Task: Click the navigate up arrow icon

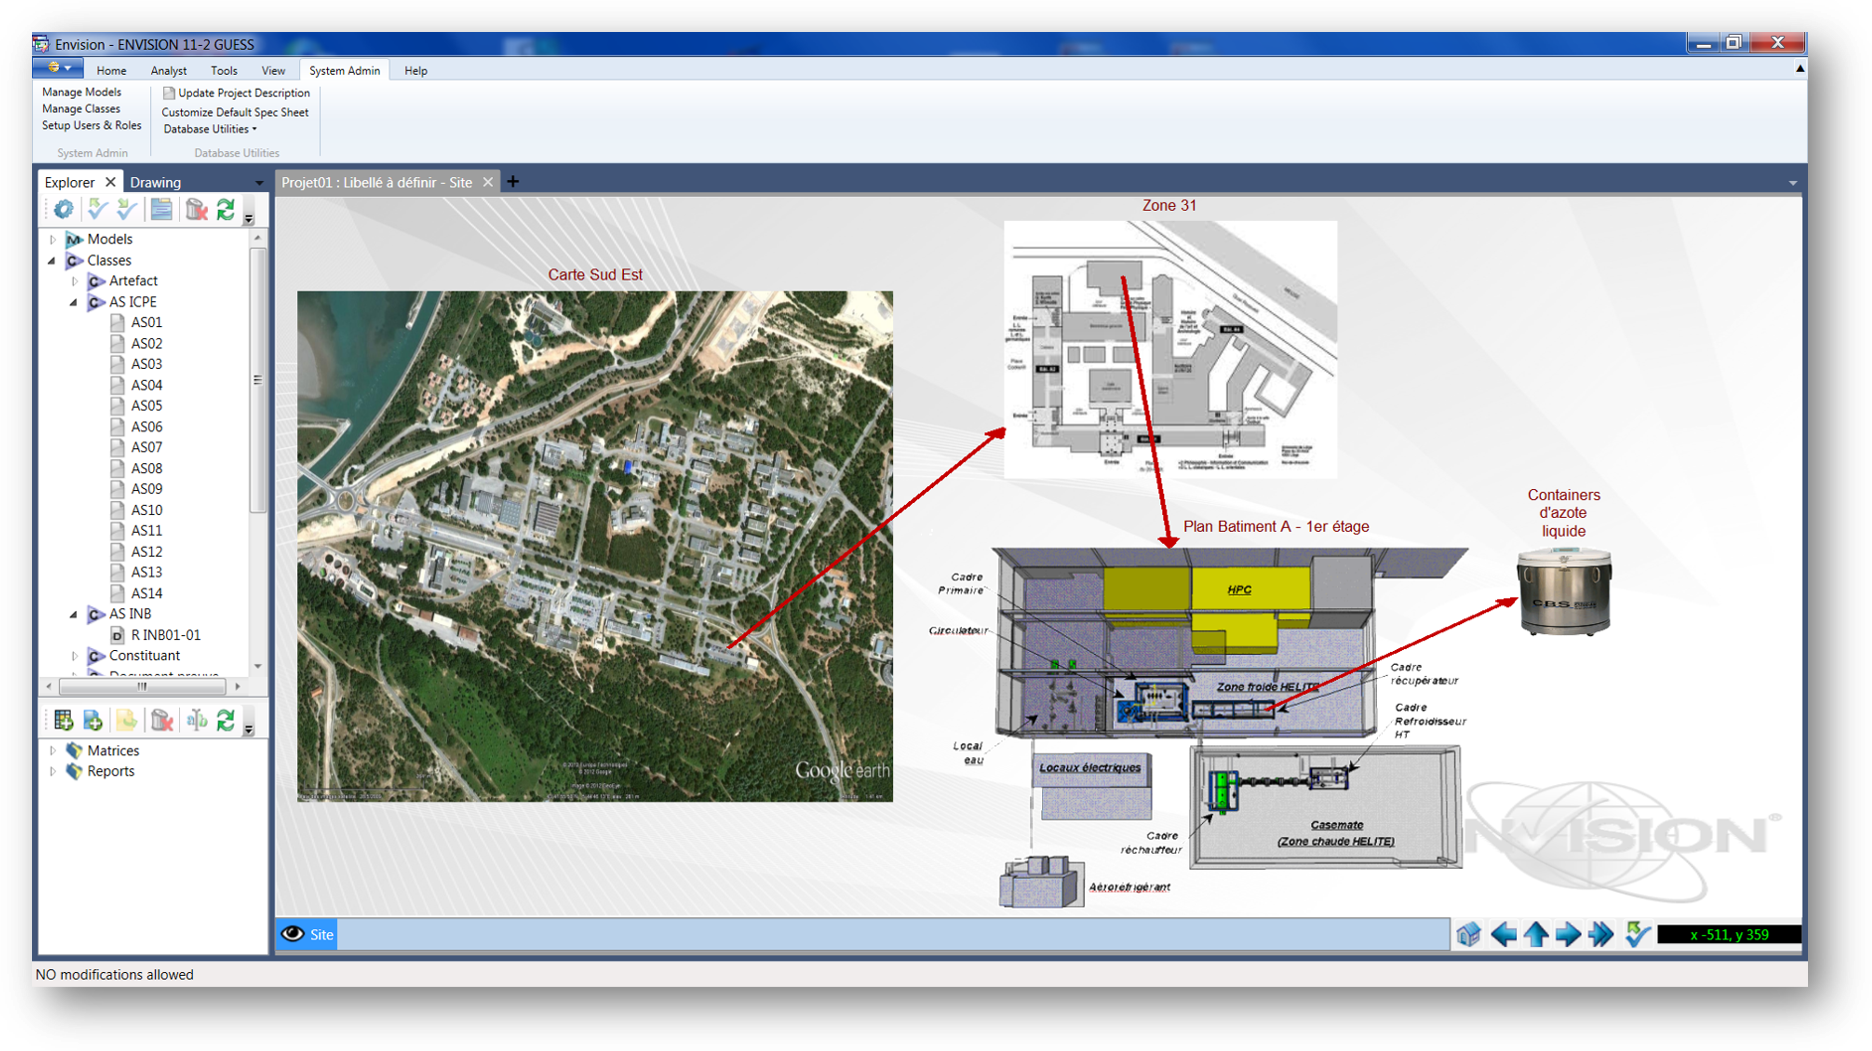Action: click(x=1536, y=934)
